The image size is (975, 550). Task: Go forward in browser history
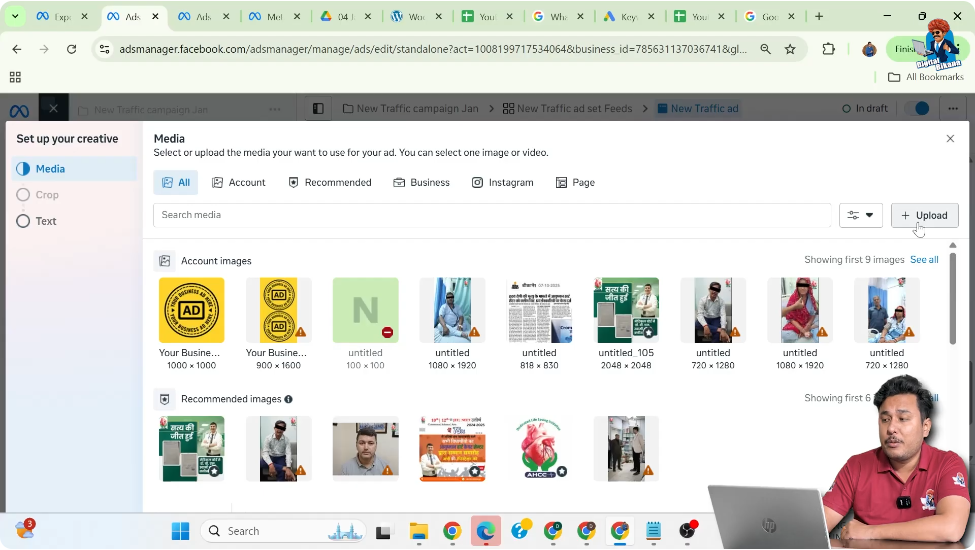click(44, 49)
